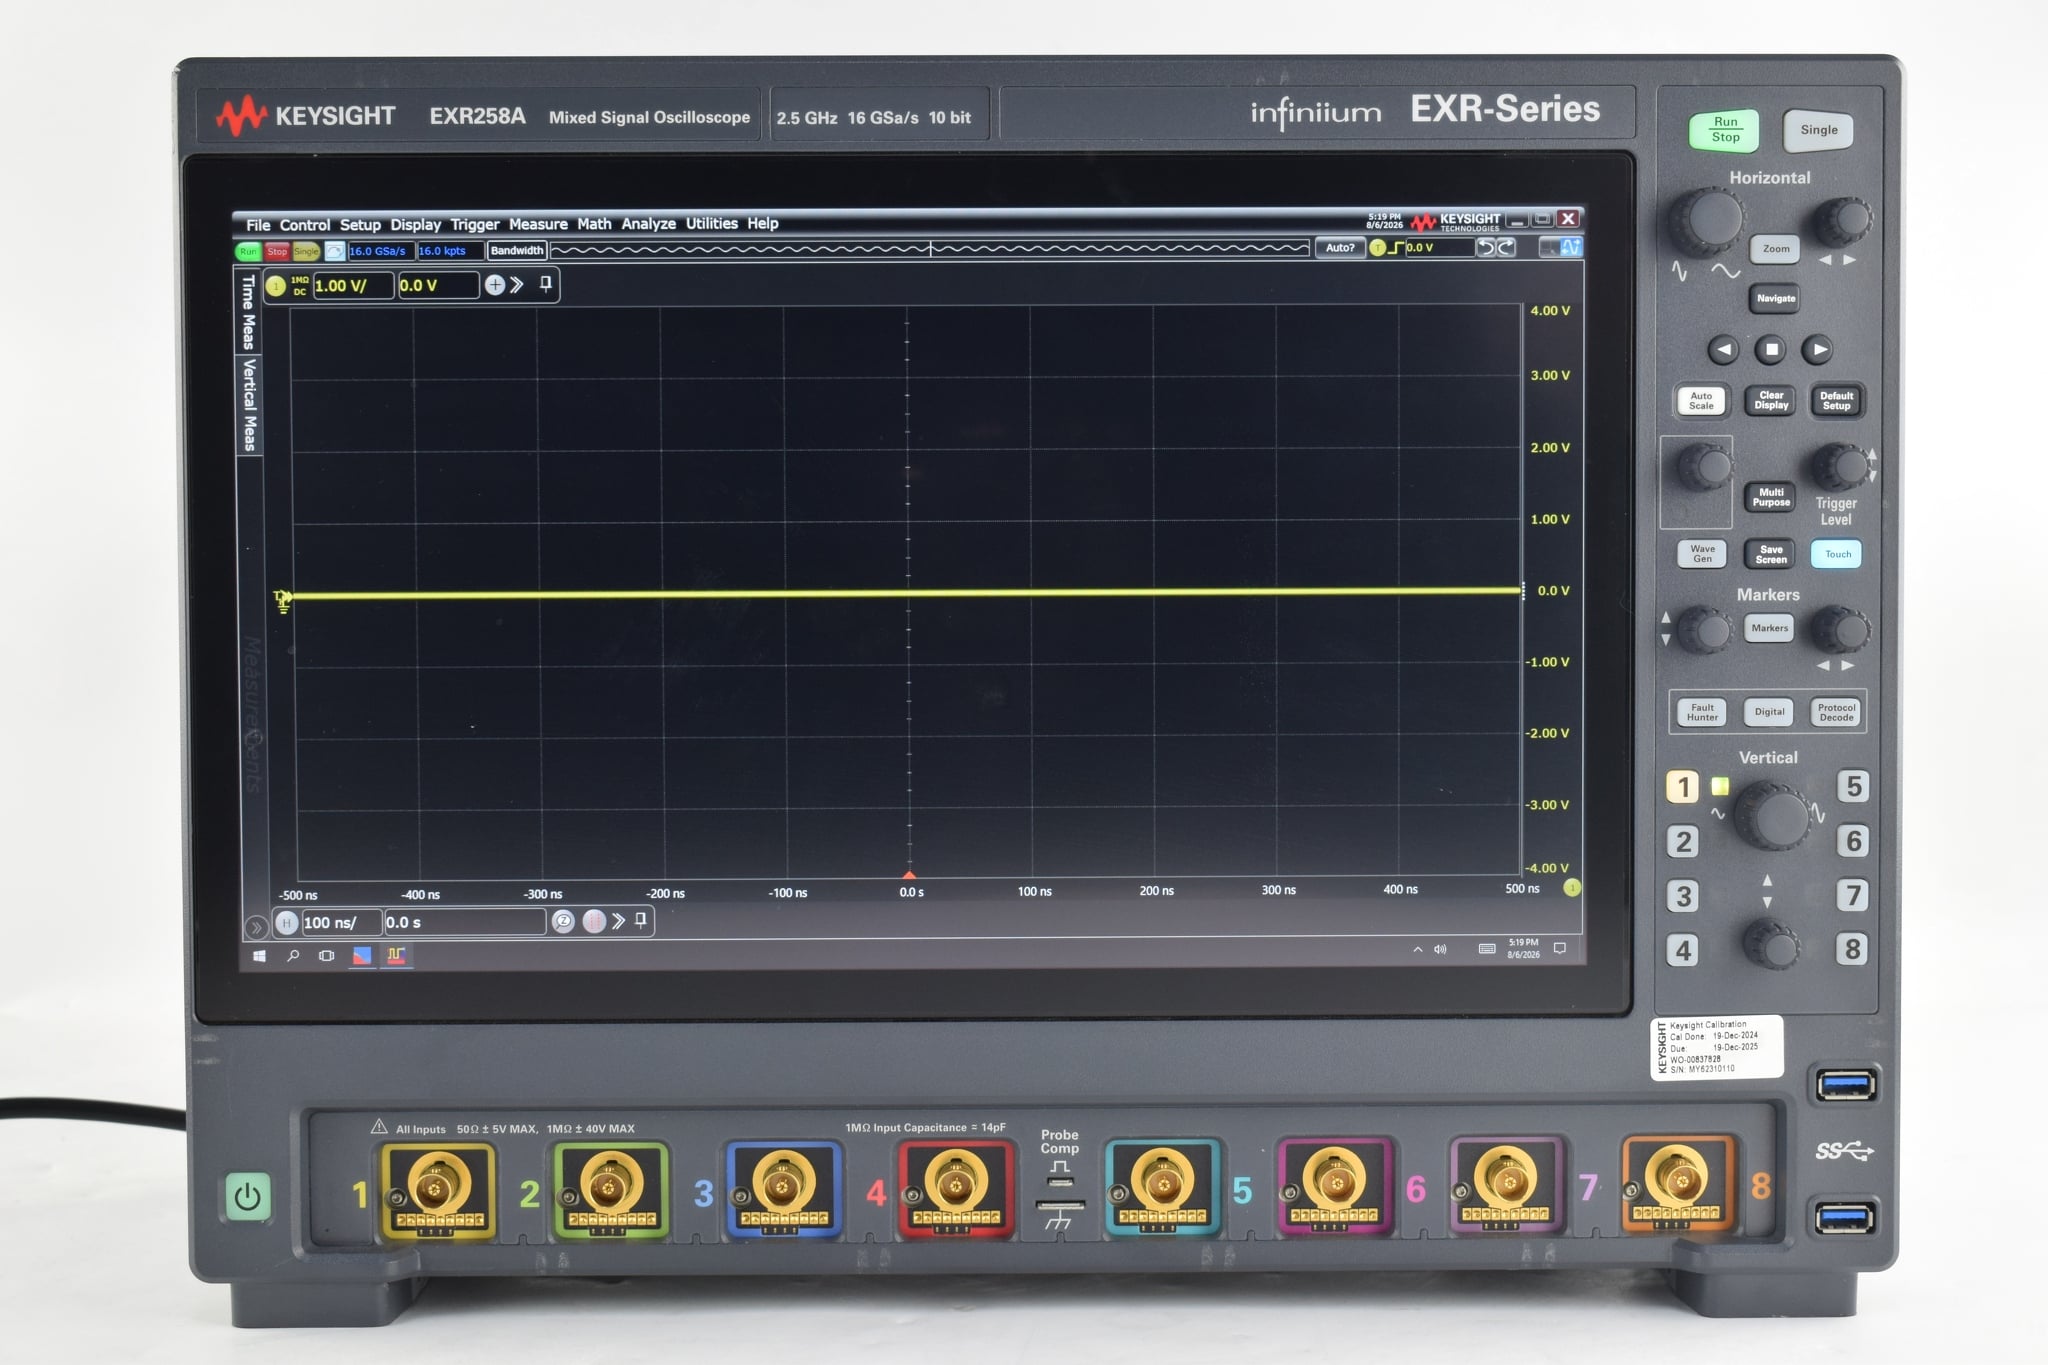Click the red on-screen Stop button
This screenshot has width=2048, height=1365.
click(277, 252)
